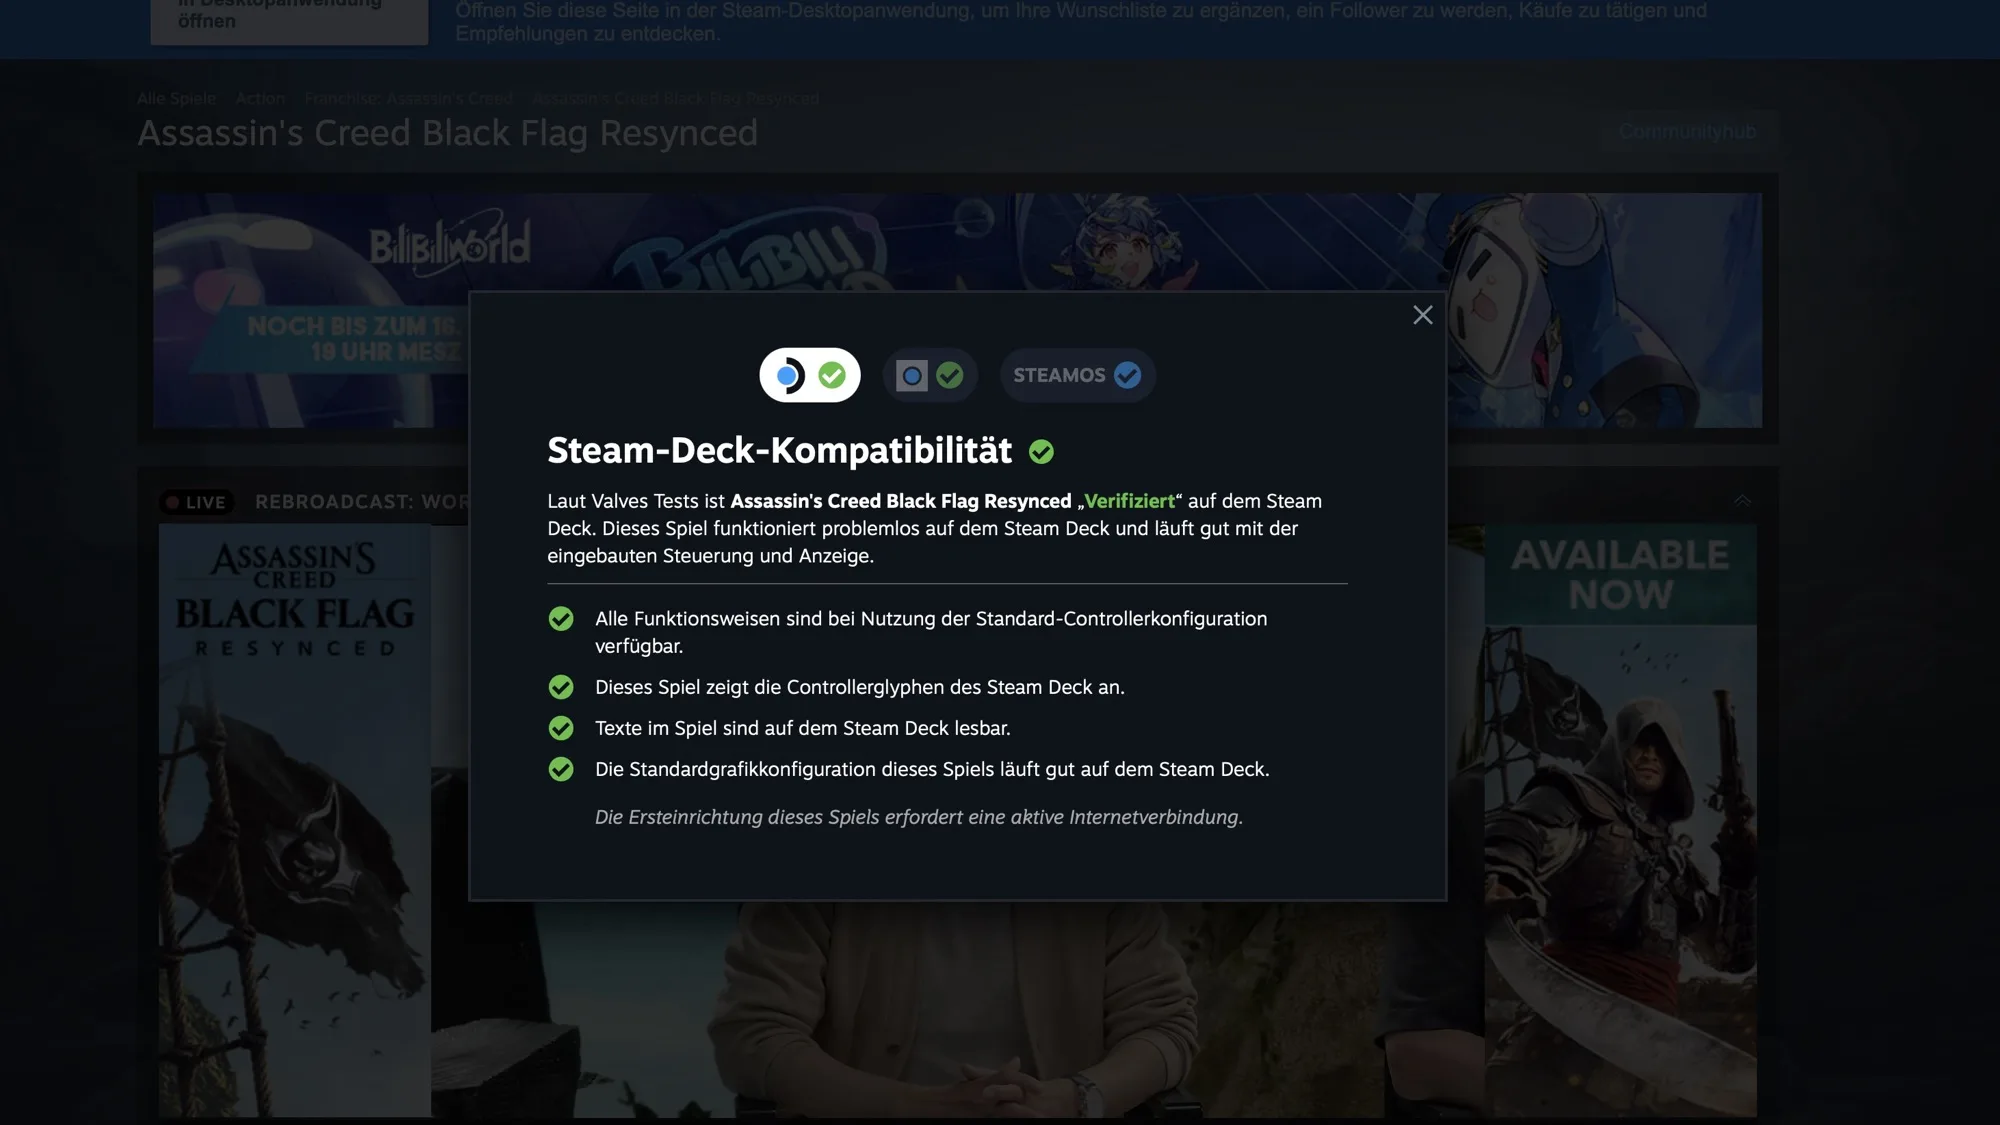Click checkmark beside Standardgrafikkonfiguration statement
Image resolution: width=2000 pixels, height=1125 pixels.
pyautogui.click(x=561, y=769)
